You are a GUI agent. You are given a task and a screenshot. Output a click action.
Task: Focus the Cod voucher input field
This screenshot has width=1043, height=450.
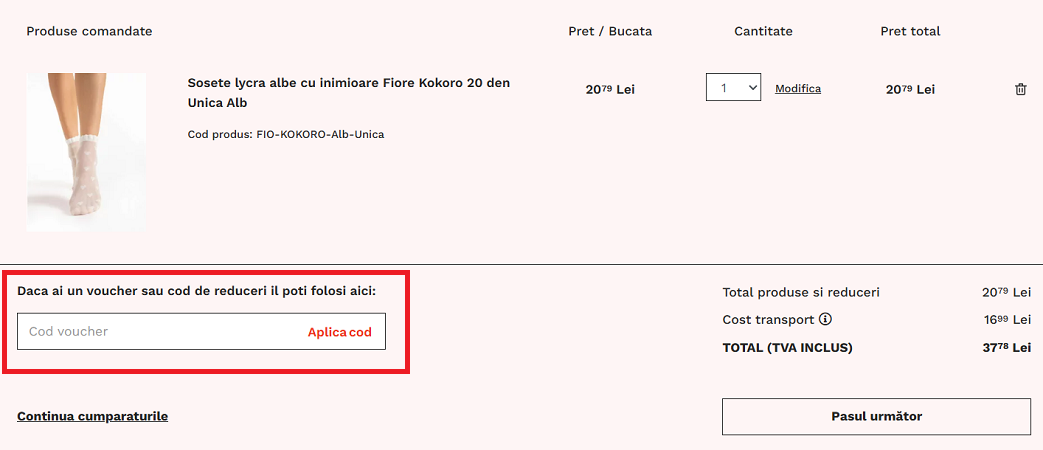pos(160,332)
